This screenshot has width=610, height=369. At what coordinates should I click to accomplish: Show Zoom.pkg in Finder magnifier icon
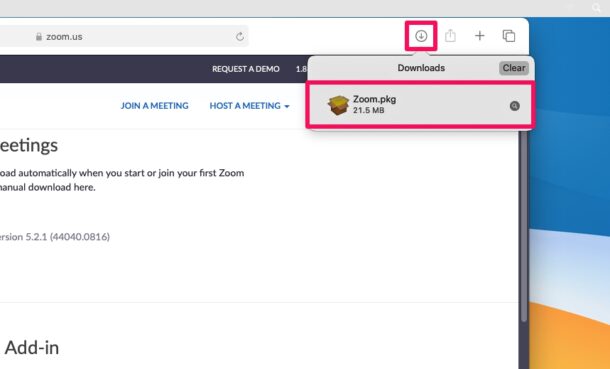(x=514, y=106)
